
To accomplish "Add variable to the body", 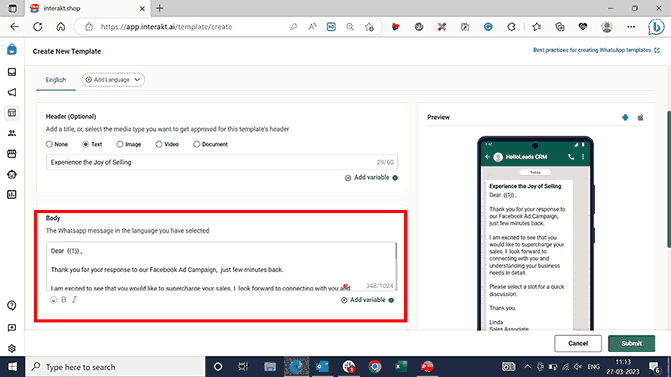I will coord(367,300).
